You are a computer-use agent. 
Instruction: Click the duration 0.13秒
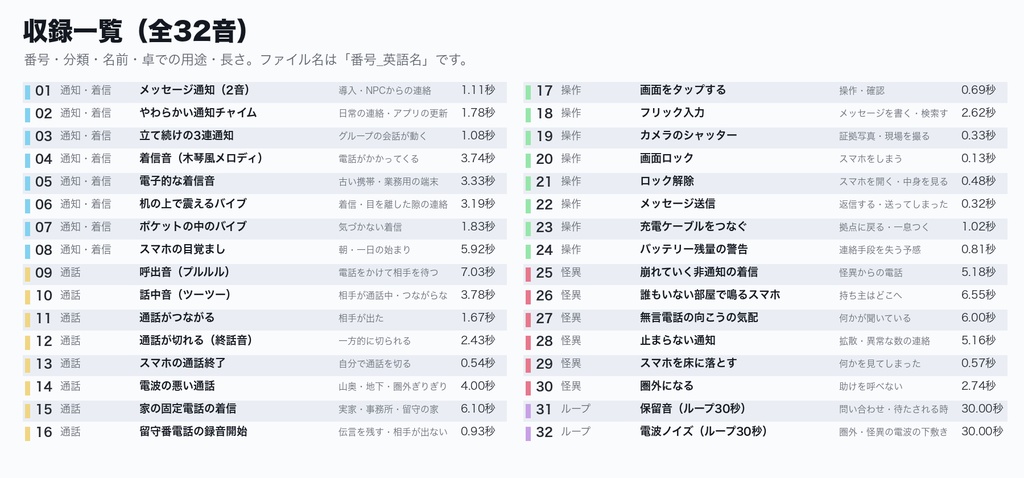tap(978, 159)
